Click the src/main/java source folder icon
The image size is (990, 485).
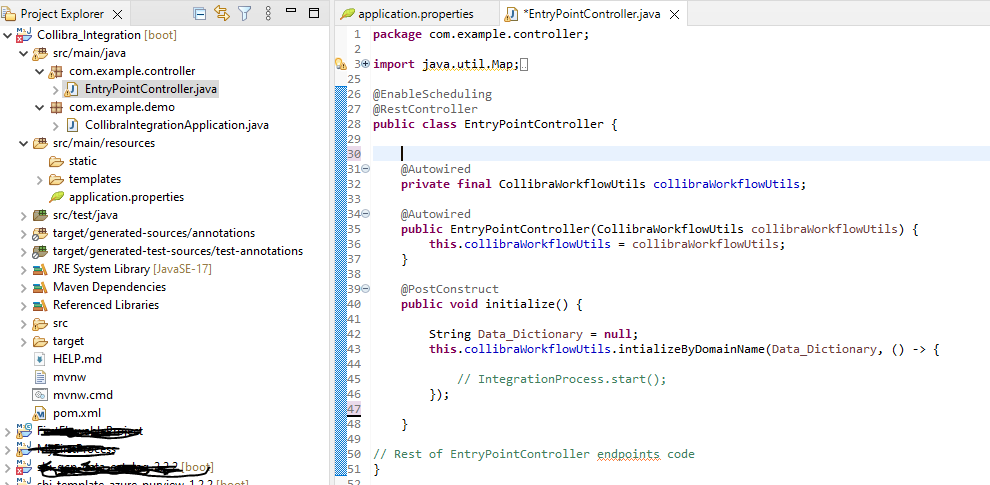coord(40,53)
